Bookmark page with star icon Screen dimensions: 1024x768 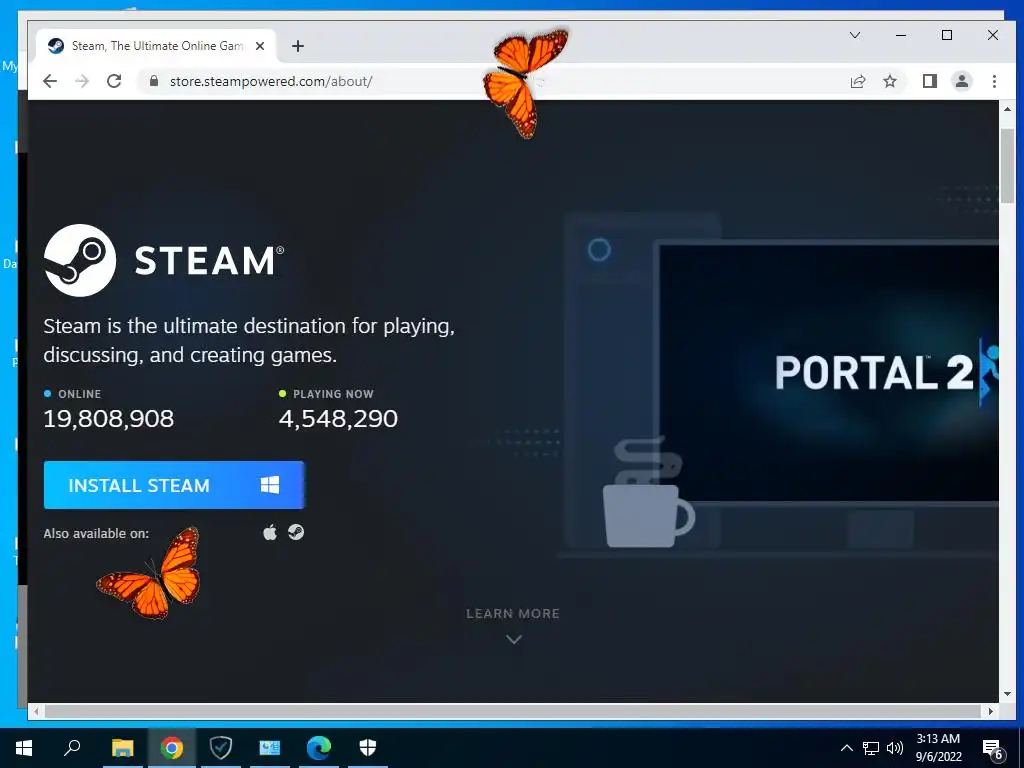pos(889,81)
